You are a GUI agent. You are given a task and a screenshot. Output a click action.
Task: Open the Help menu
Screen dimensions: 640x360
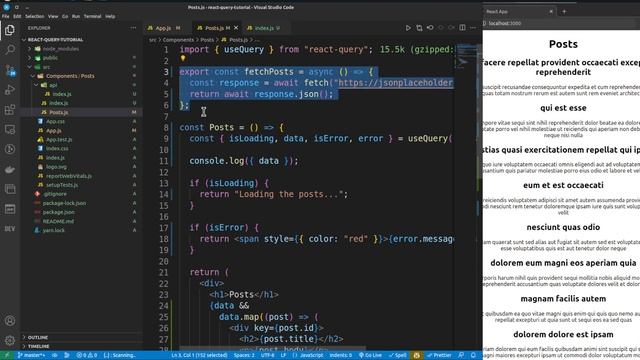110,16
